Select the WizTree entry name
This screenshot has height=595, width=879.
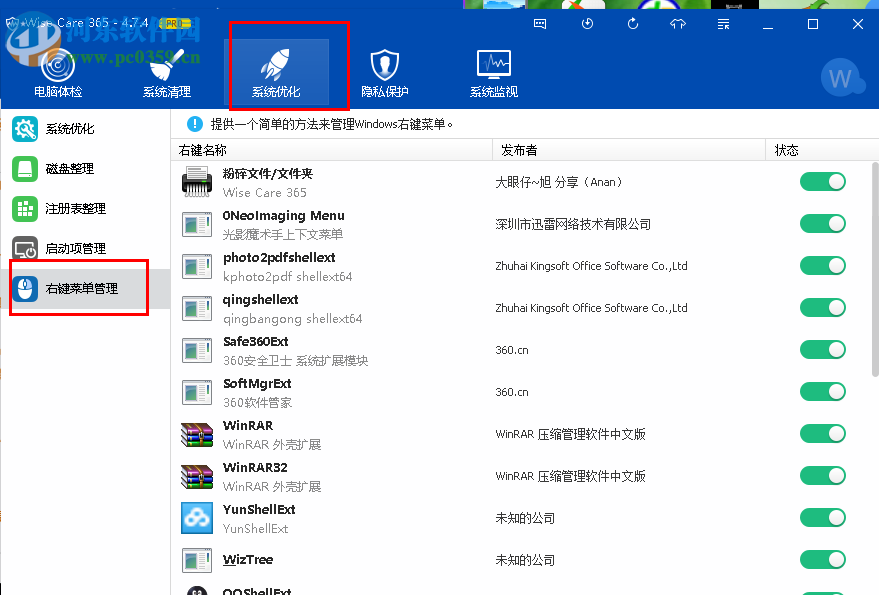[248, 560]
